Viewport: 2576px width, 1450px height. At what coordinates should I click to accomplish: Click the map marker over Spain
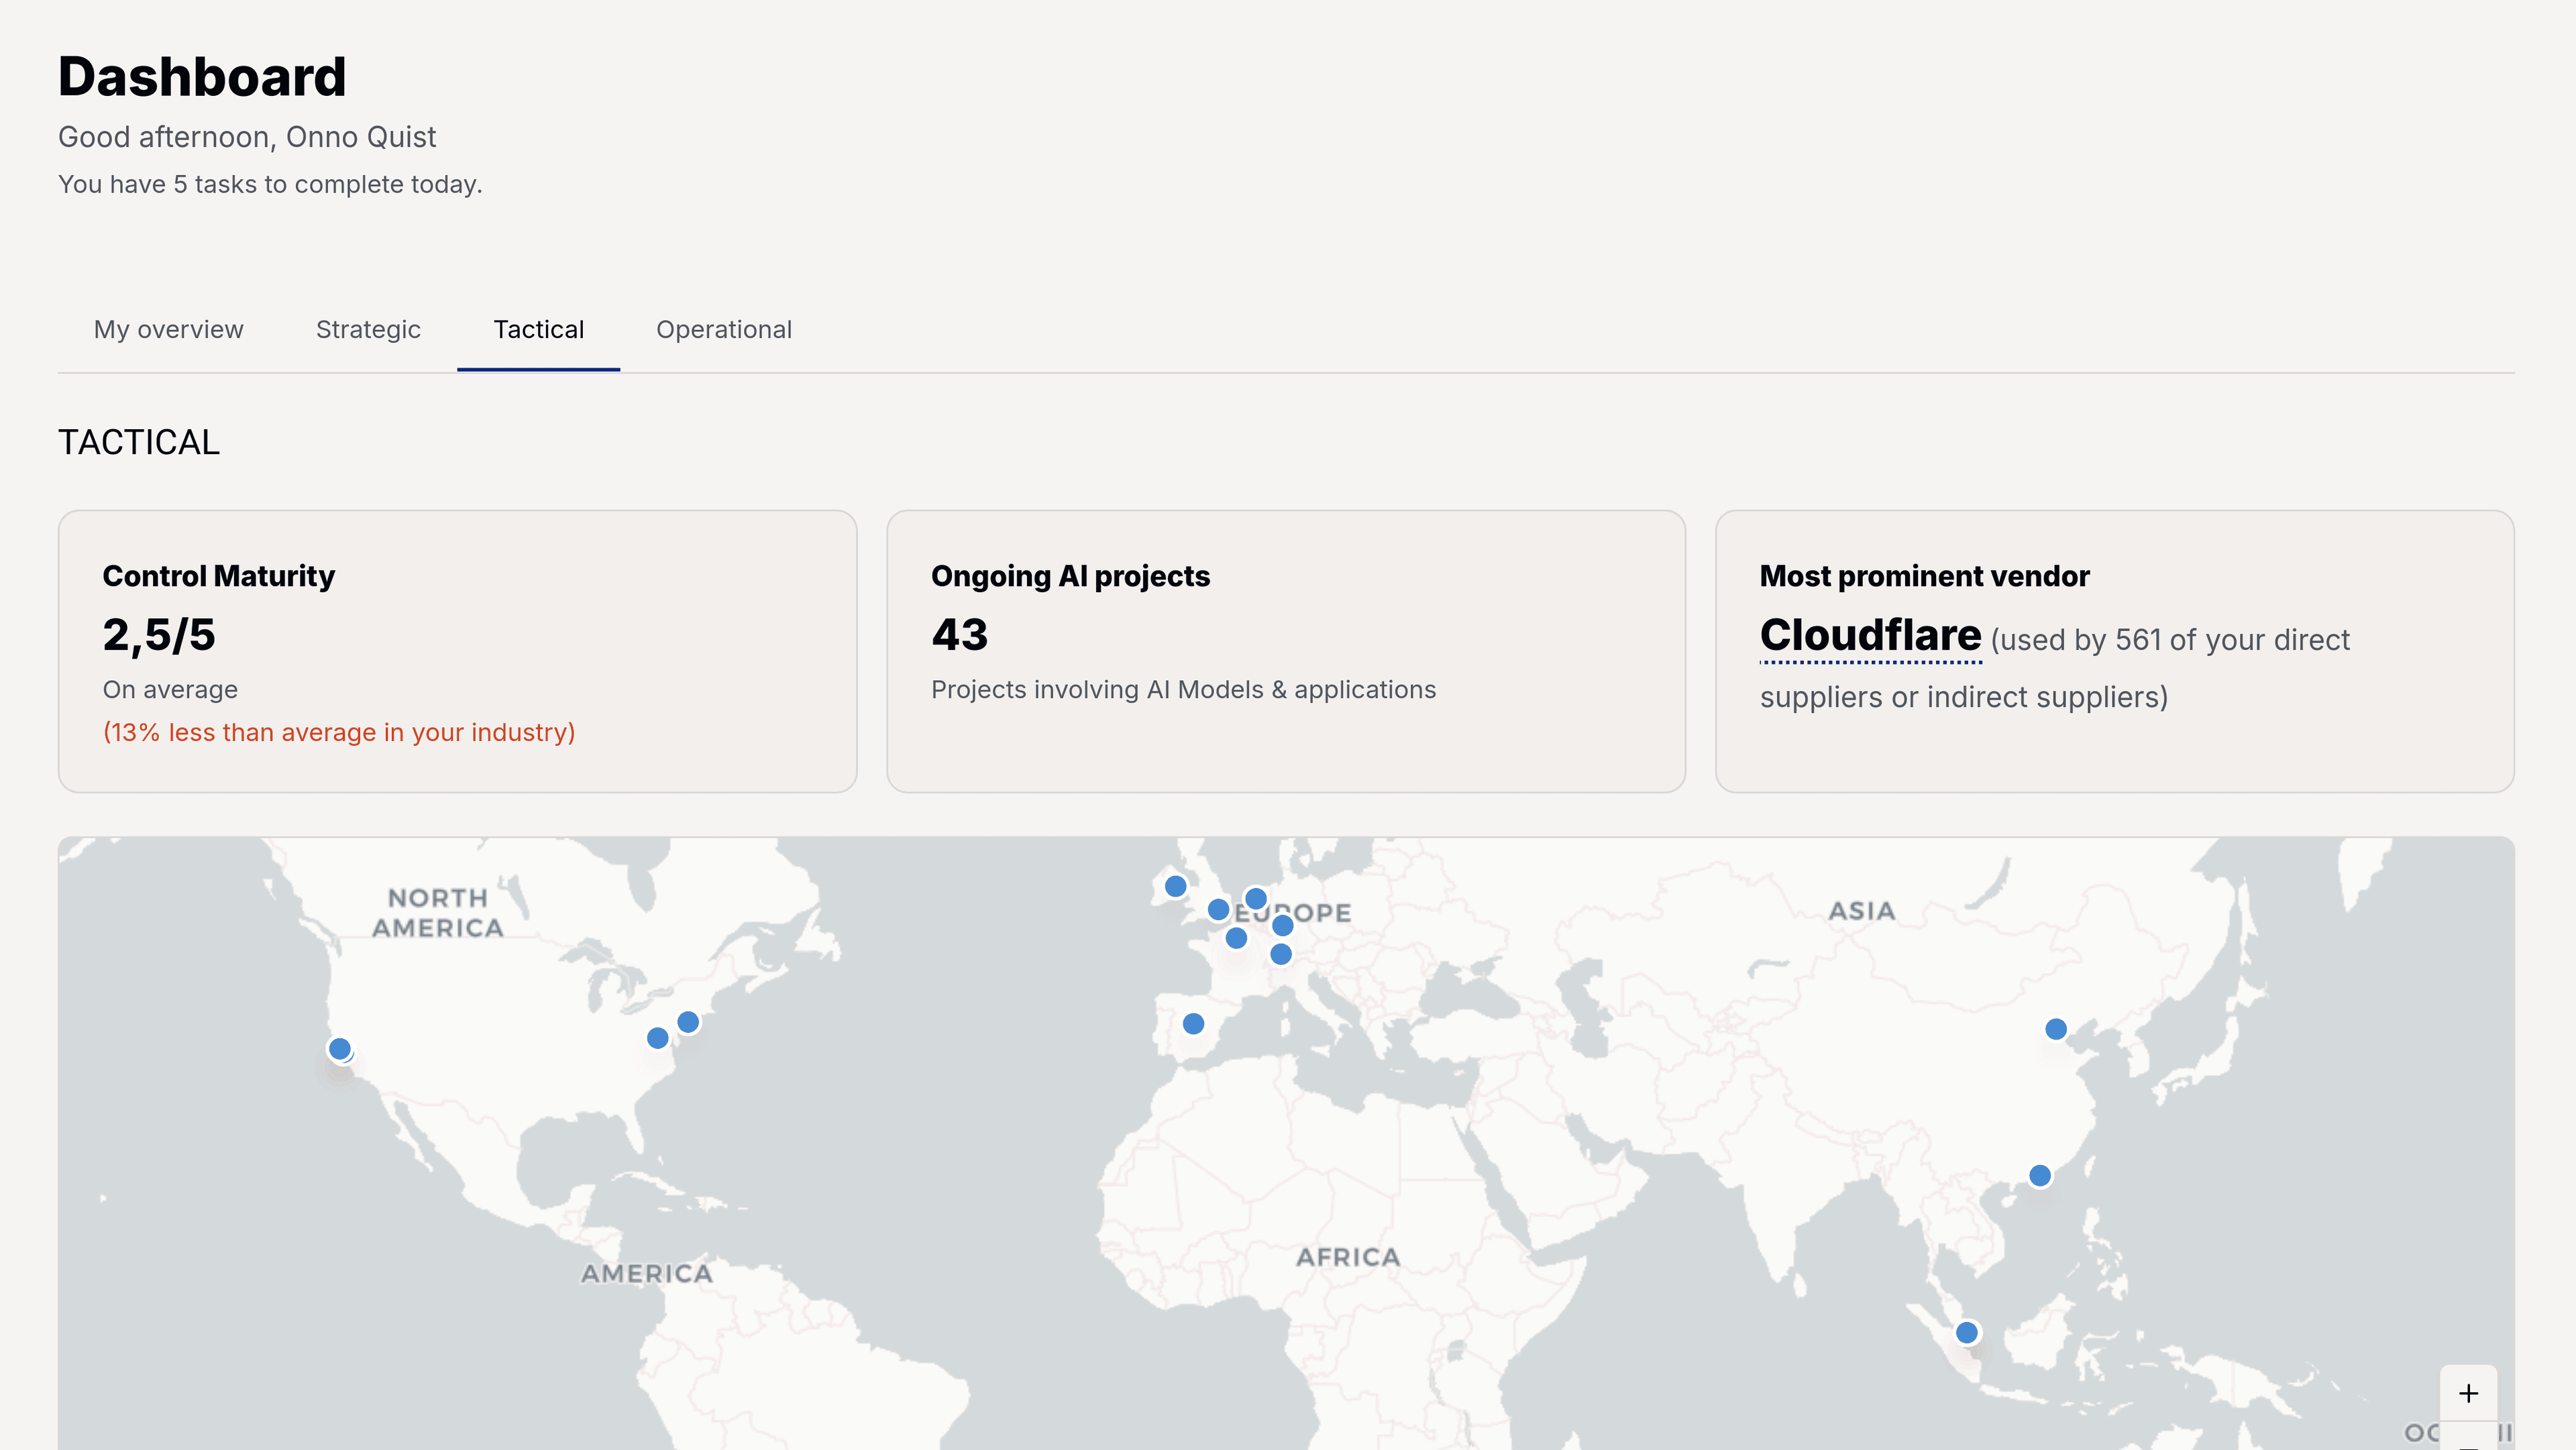point(1193,1024)
